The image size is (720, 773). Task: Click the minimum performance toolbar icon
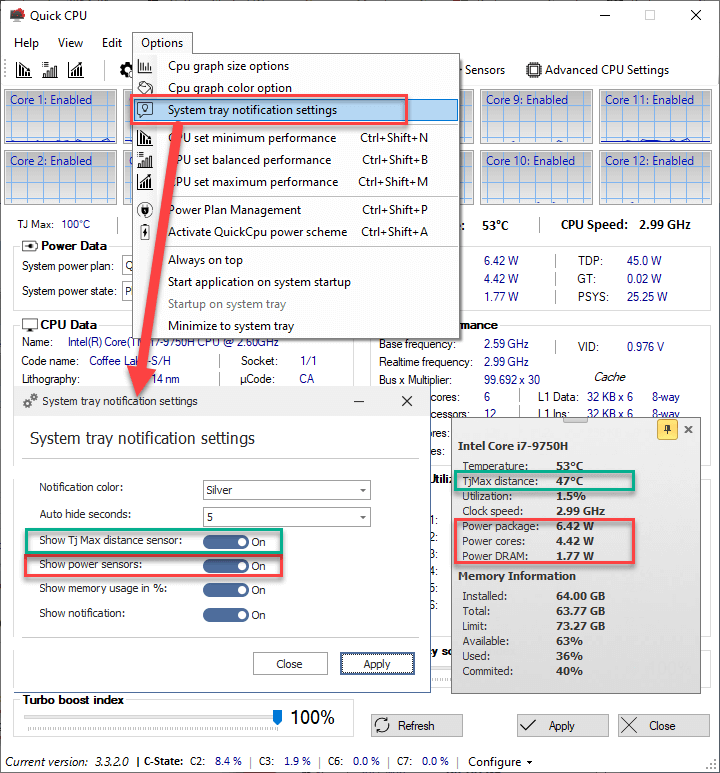[23, 70]
